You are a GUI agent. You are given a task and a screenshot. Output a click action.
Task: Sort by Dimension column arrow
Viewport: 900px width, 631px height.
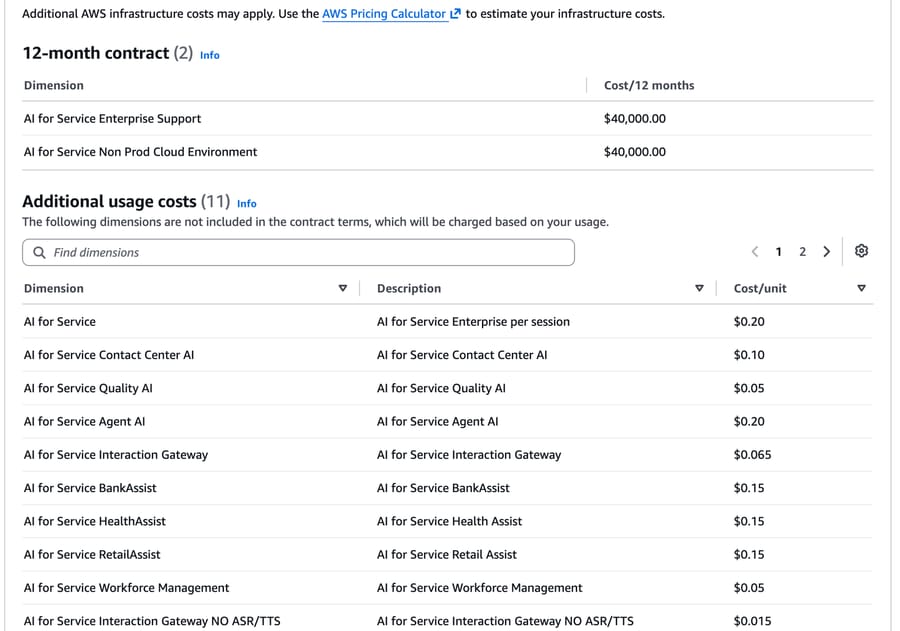343,288
